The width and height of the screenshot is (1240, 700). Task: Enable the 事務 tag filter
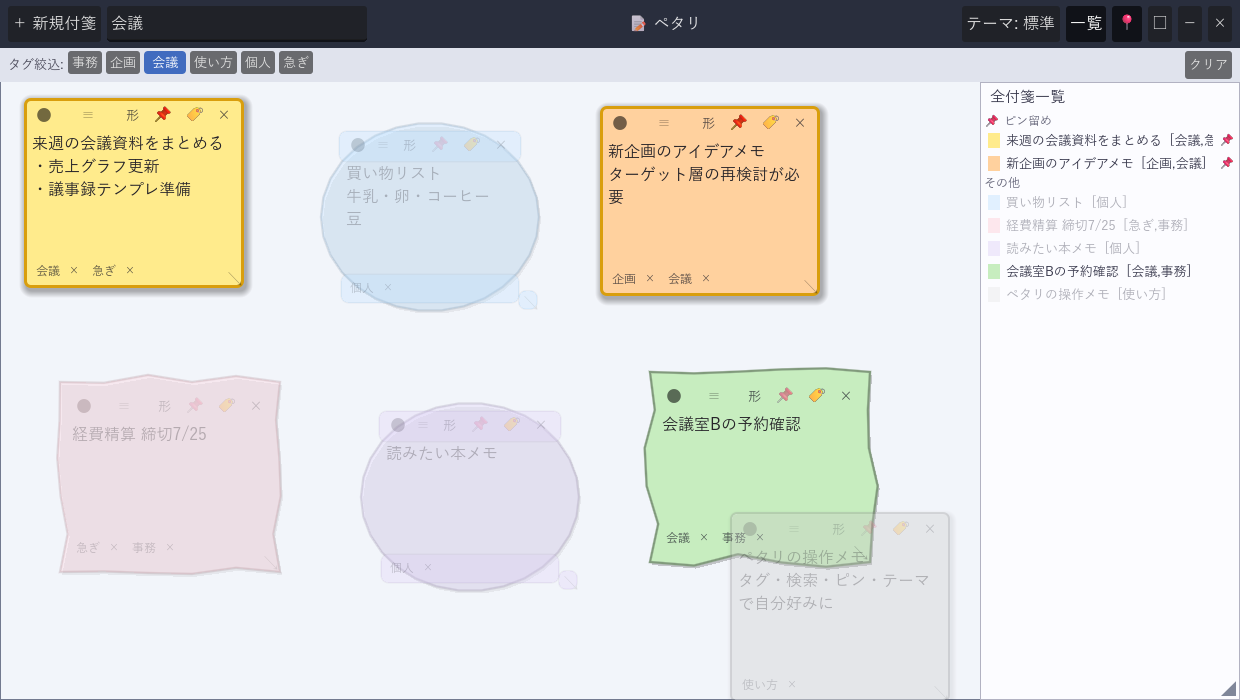tap(85, 62)
